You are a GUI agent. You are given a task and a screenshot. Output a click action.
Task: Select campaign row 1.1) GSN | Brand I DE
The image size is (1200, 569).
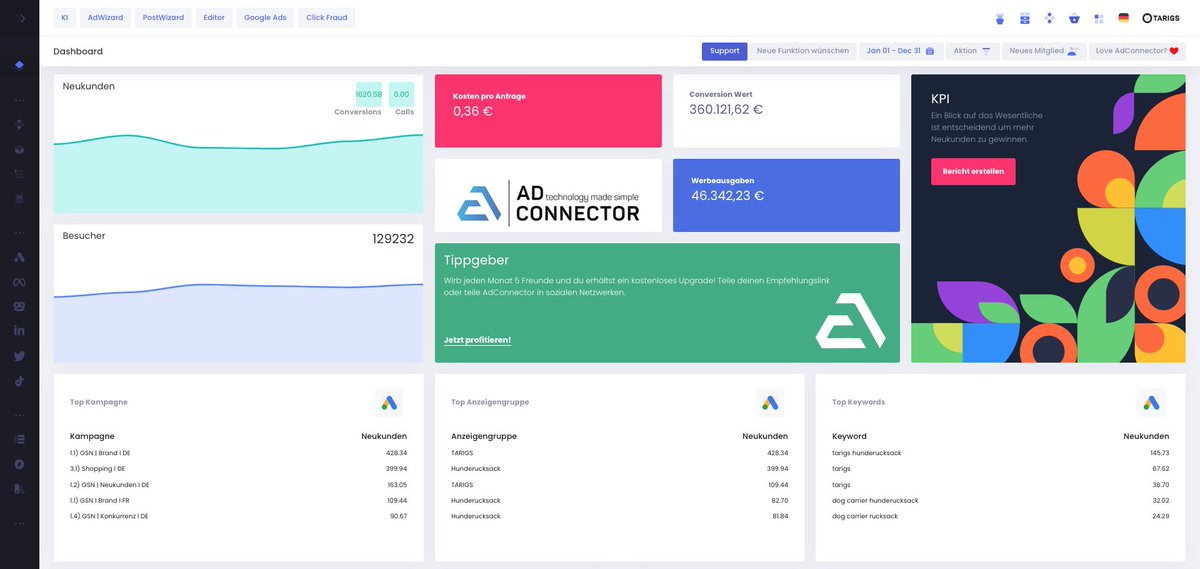pos(238,453)
